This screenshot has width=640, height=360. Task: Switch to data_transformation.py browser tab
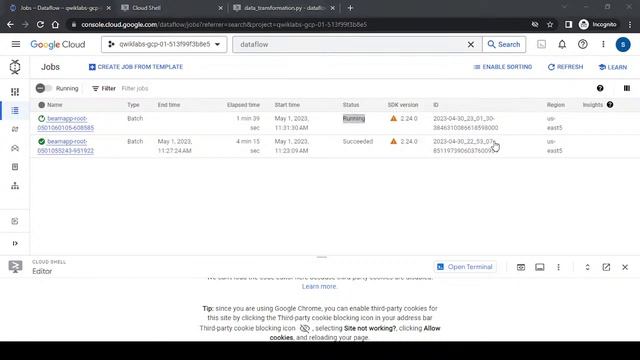(x=284, y=8)
